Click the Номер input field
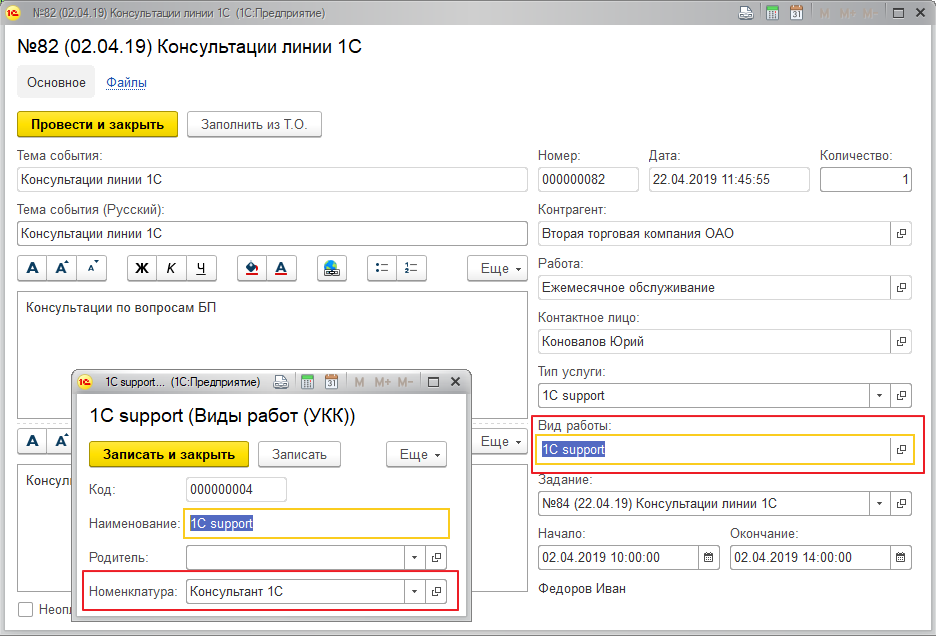Screen dimensions: 936x636 (588, 180)
